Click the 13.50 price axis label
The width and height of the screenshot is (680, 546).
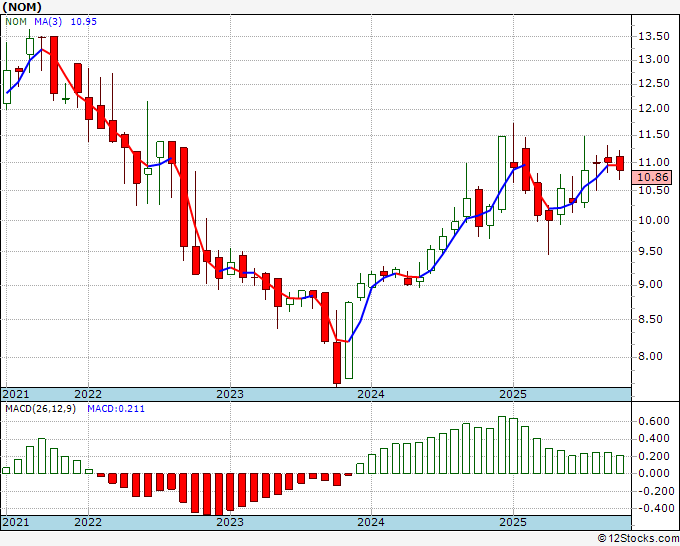(x=654, y=36)
